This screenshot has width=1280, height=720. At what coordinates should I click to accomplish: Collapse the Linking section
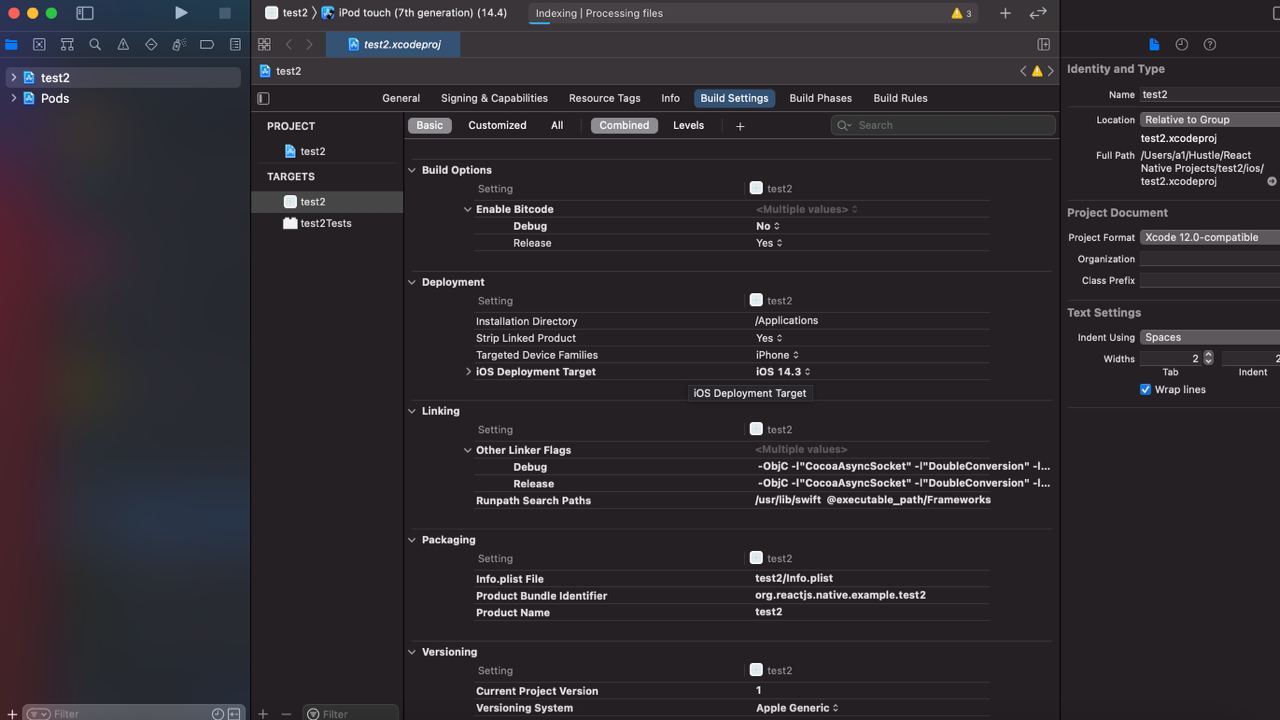click(411, 411)
